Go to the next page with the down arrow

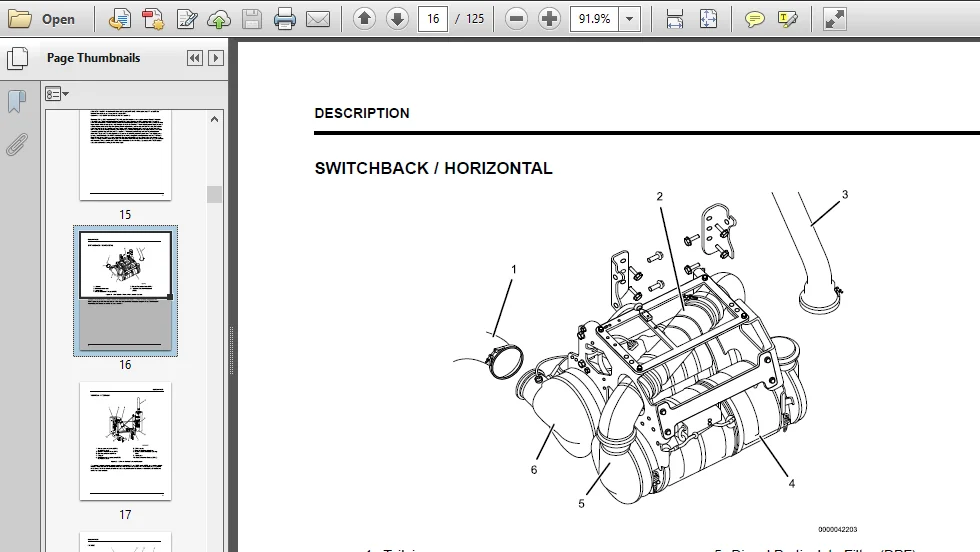tap(397, 19)
